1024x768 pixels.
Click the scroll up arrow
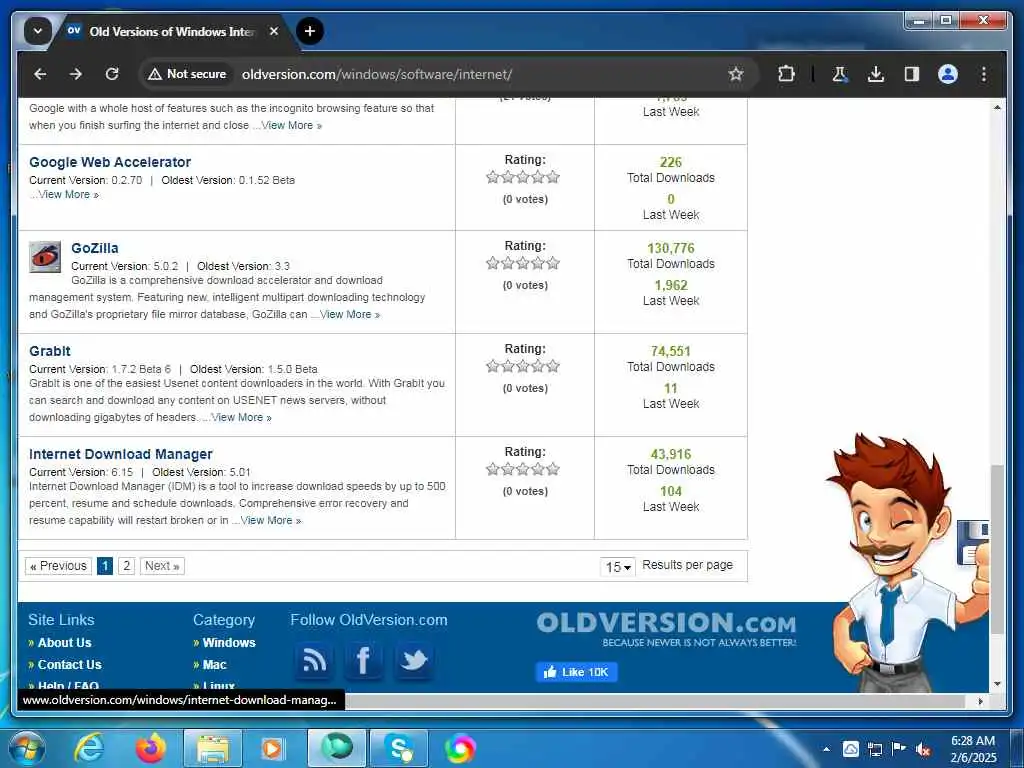(997, 107)
